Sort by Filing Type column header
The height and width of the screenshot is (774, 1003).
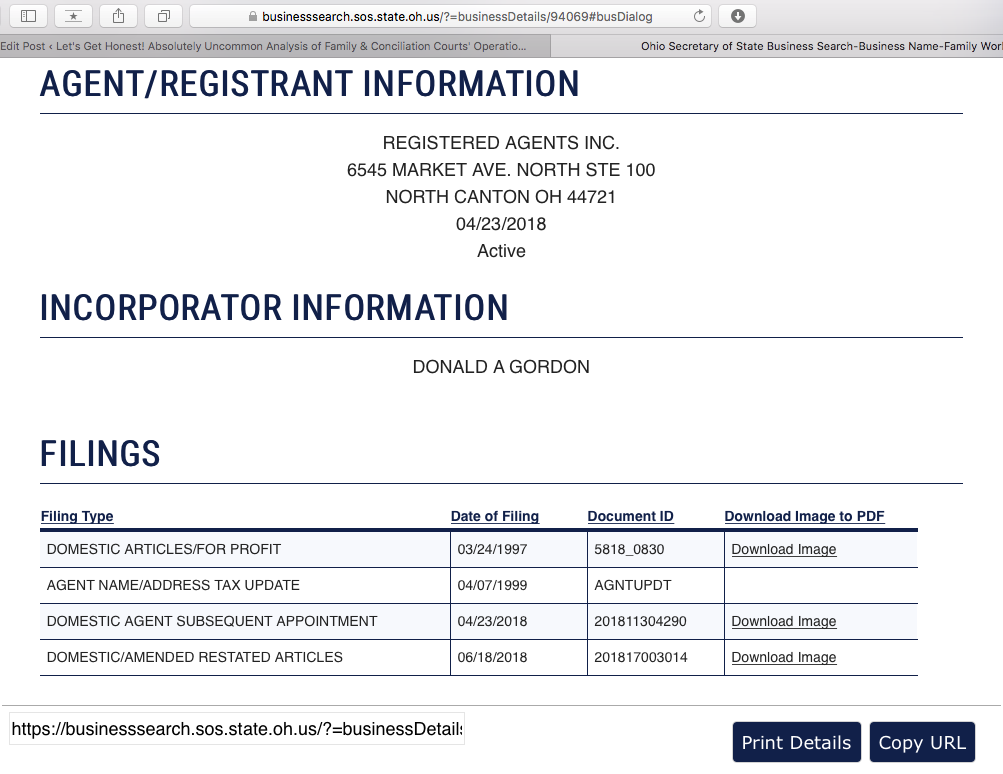[x=77, y=516]
